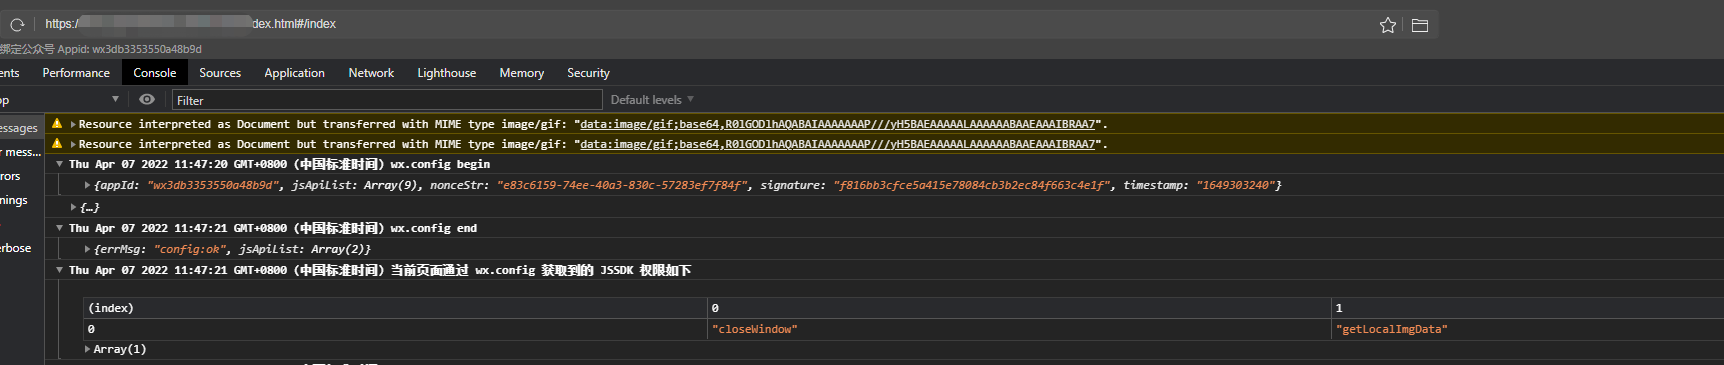This screenshot has width=1724, height=365.
Task: Switch to the Application tab
Action: pyautogui.click(x=294, y=73)
